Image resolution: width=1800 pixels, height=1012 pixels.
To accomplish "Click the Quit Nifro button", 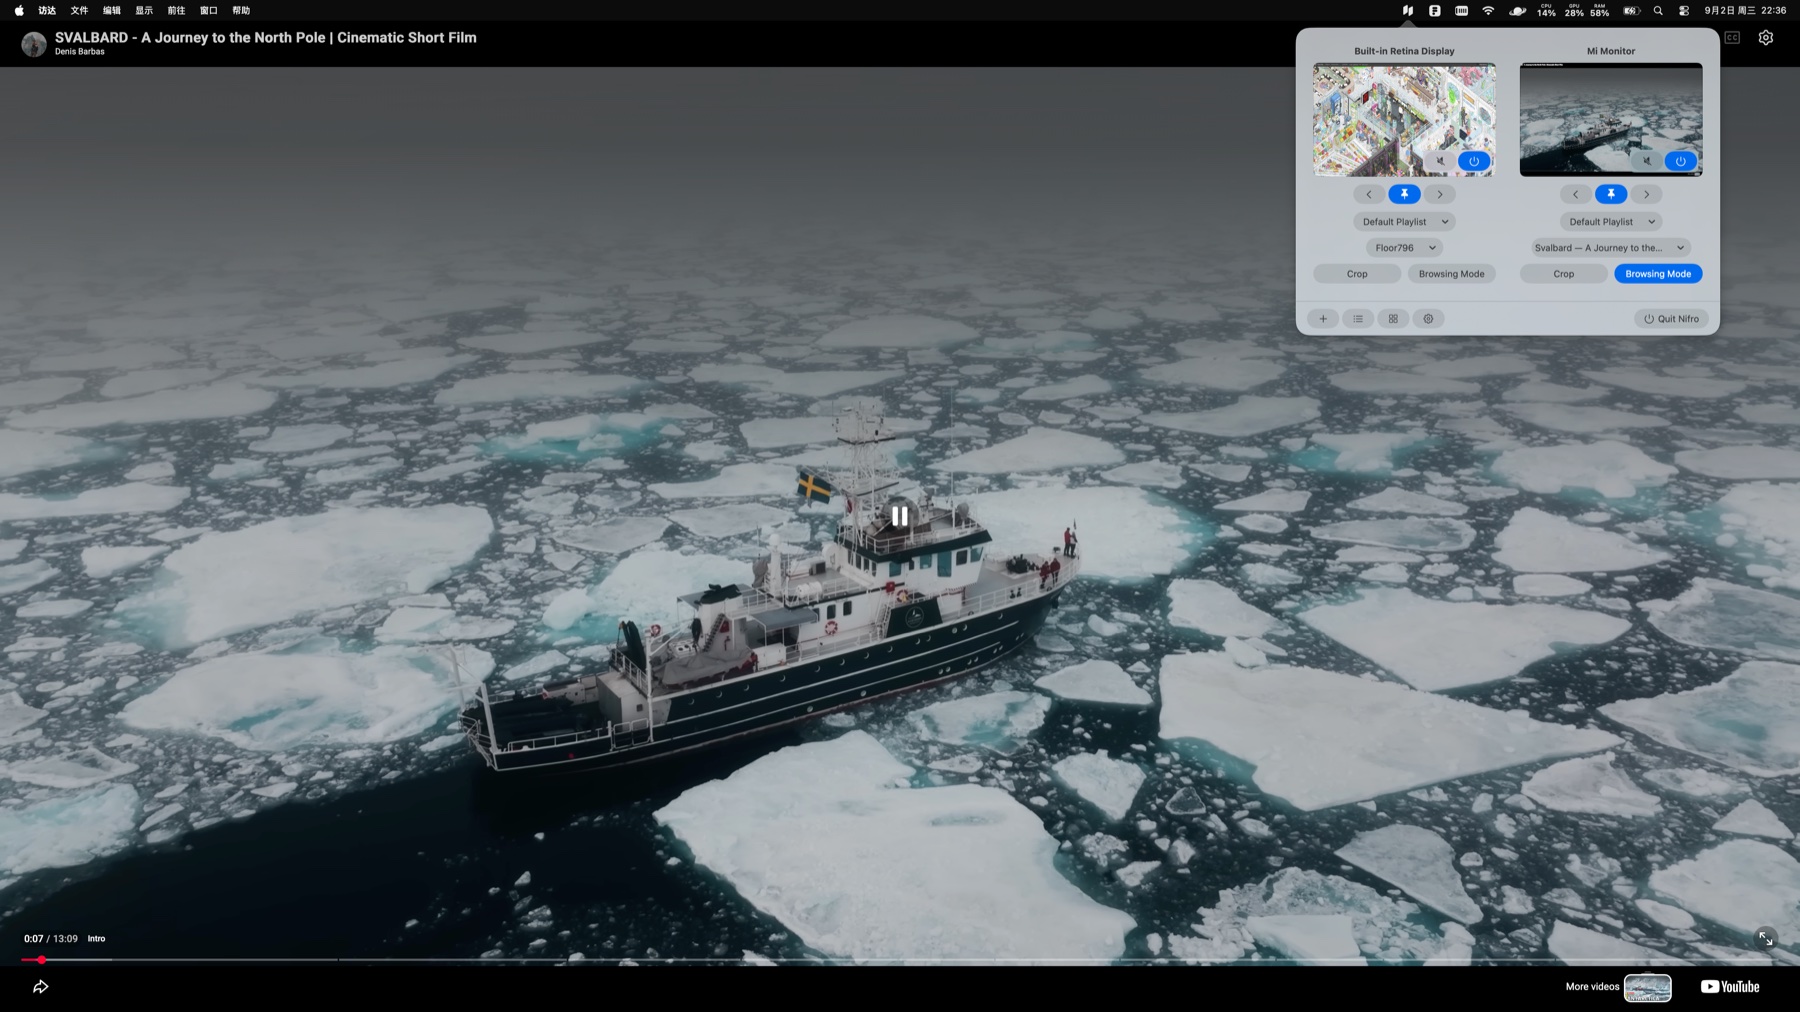I will pos(1671,319).
